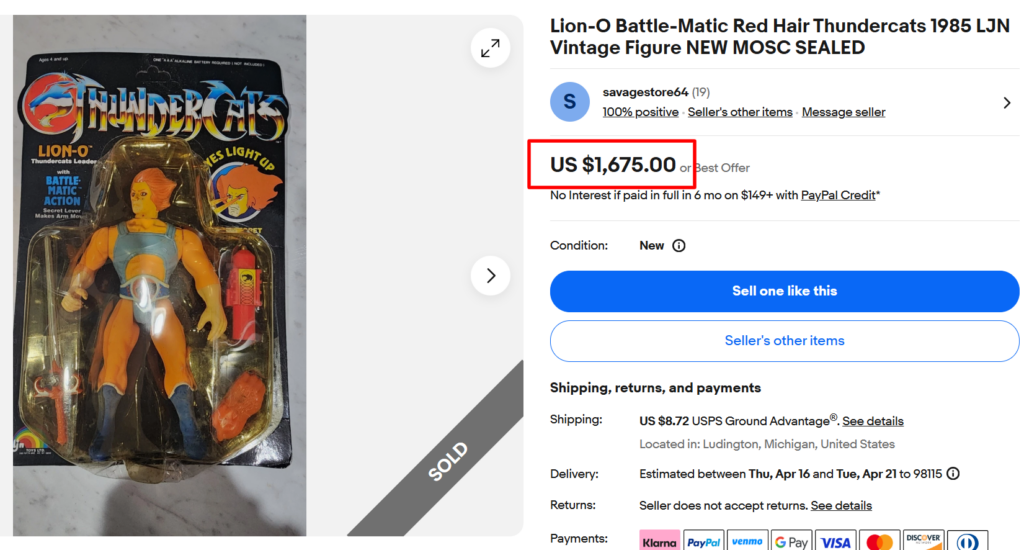Click the Seller's other items outlined button
The height and width of the screenshot is (550, 1024).
point(785,341)
